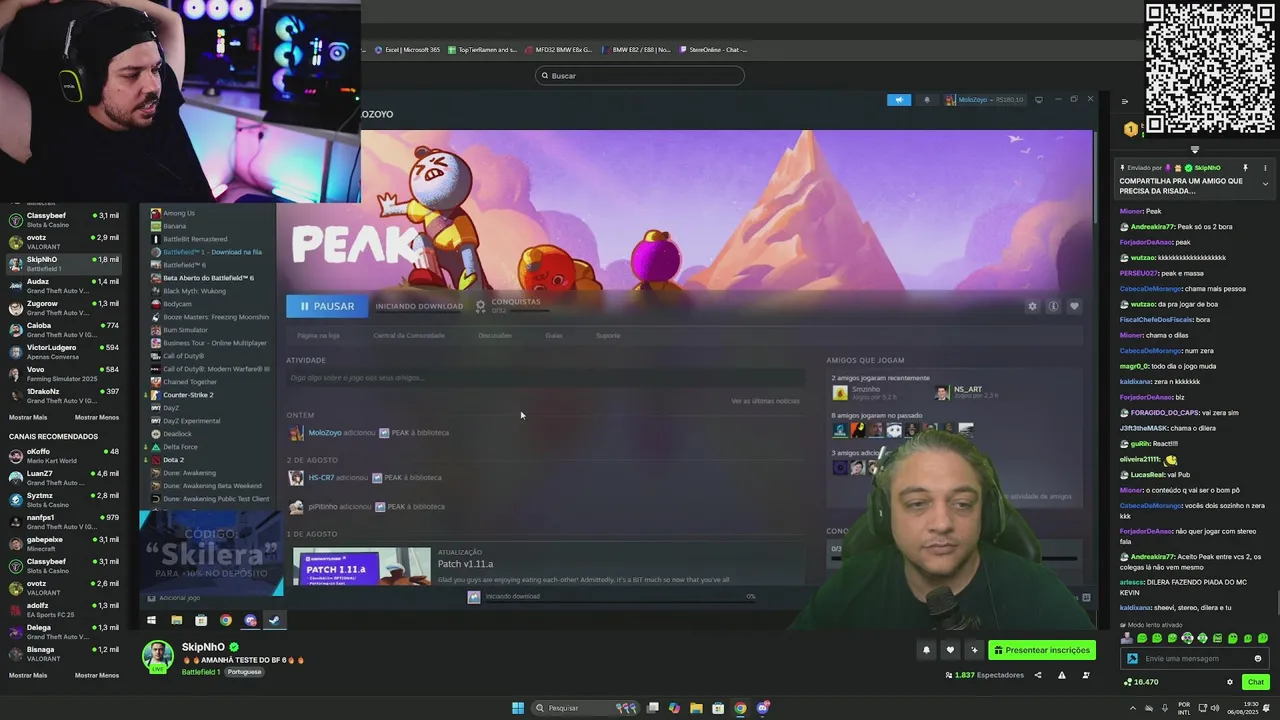Click Steam icon in streamed taskbar
The width and height of the screenshot is (1280, 720).
coord(274,620)
